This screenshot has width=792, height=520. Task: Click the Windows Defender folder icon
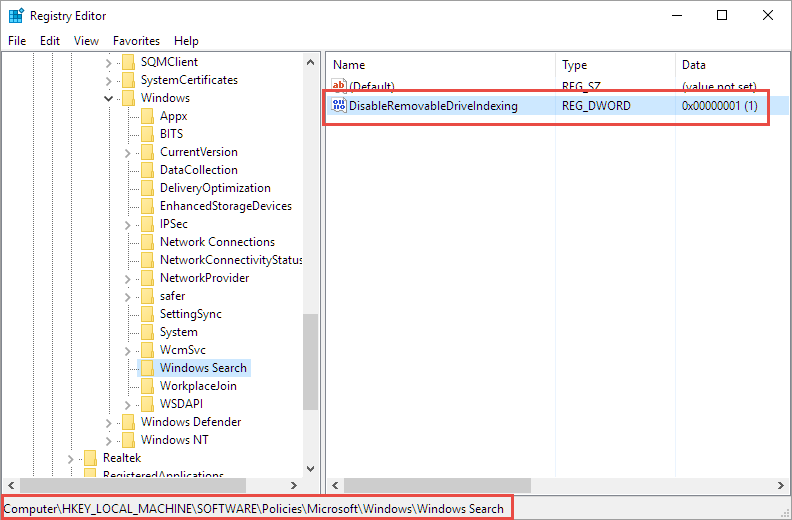click(127, 422)
